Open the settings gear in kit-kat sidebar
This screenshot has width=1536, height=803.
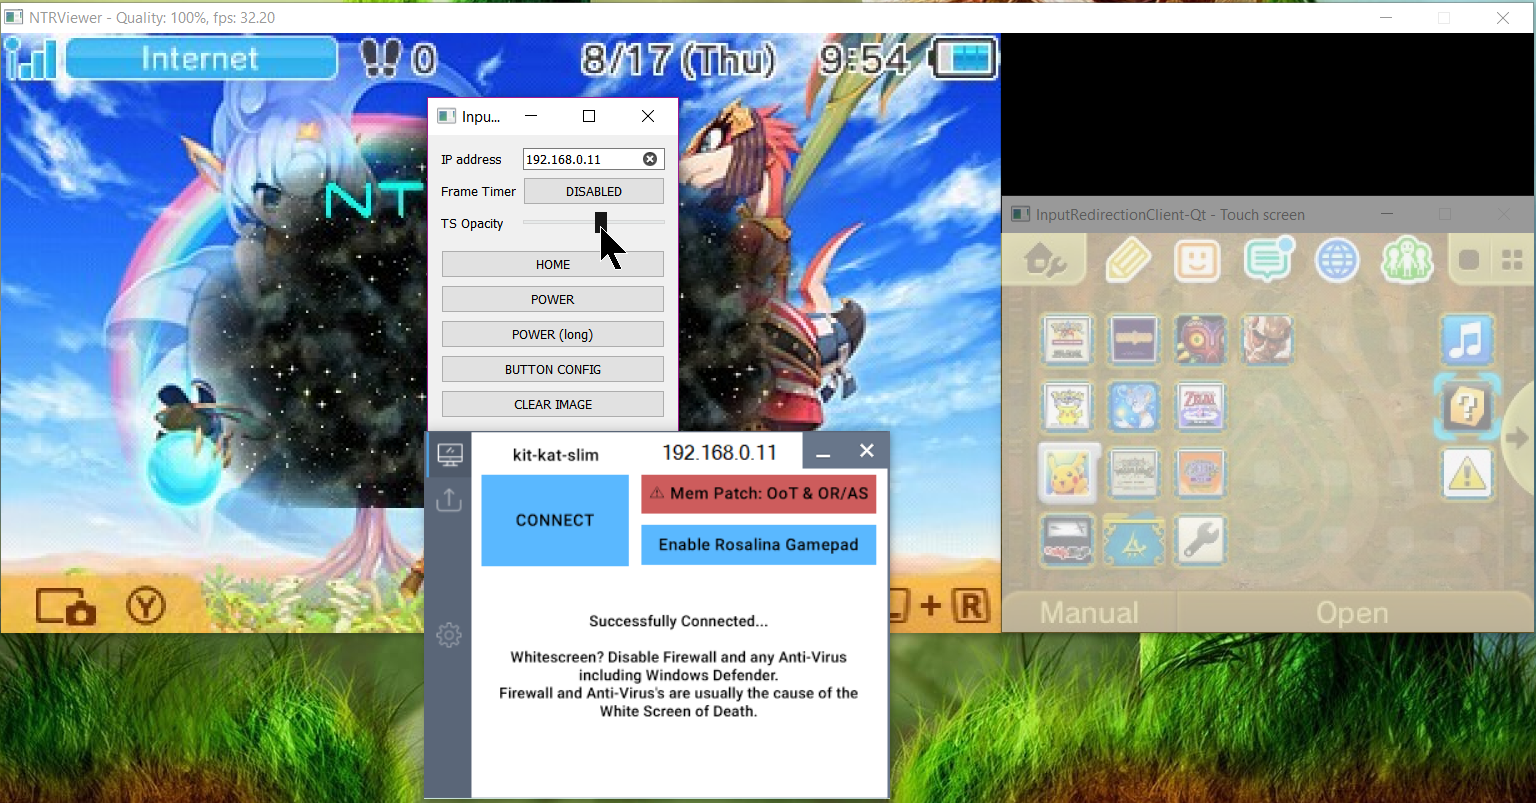(449, 634)
